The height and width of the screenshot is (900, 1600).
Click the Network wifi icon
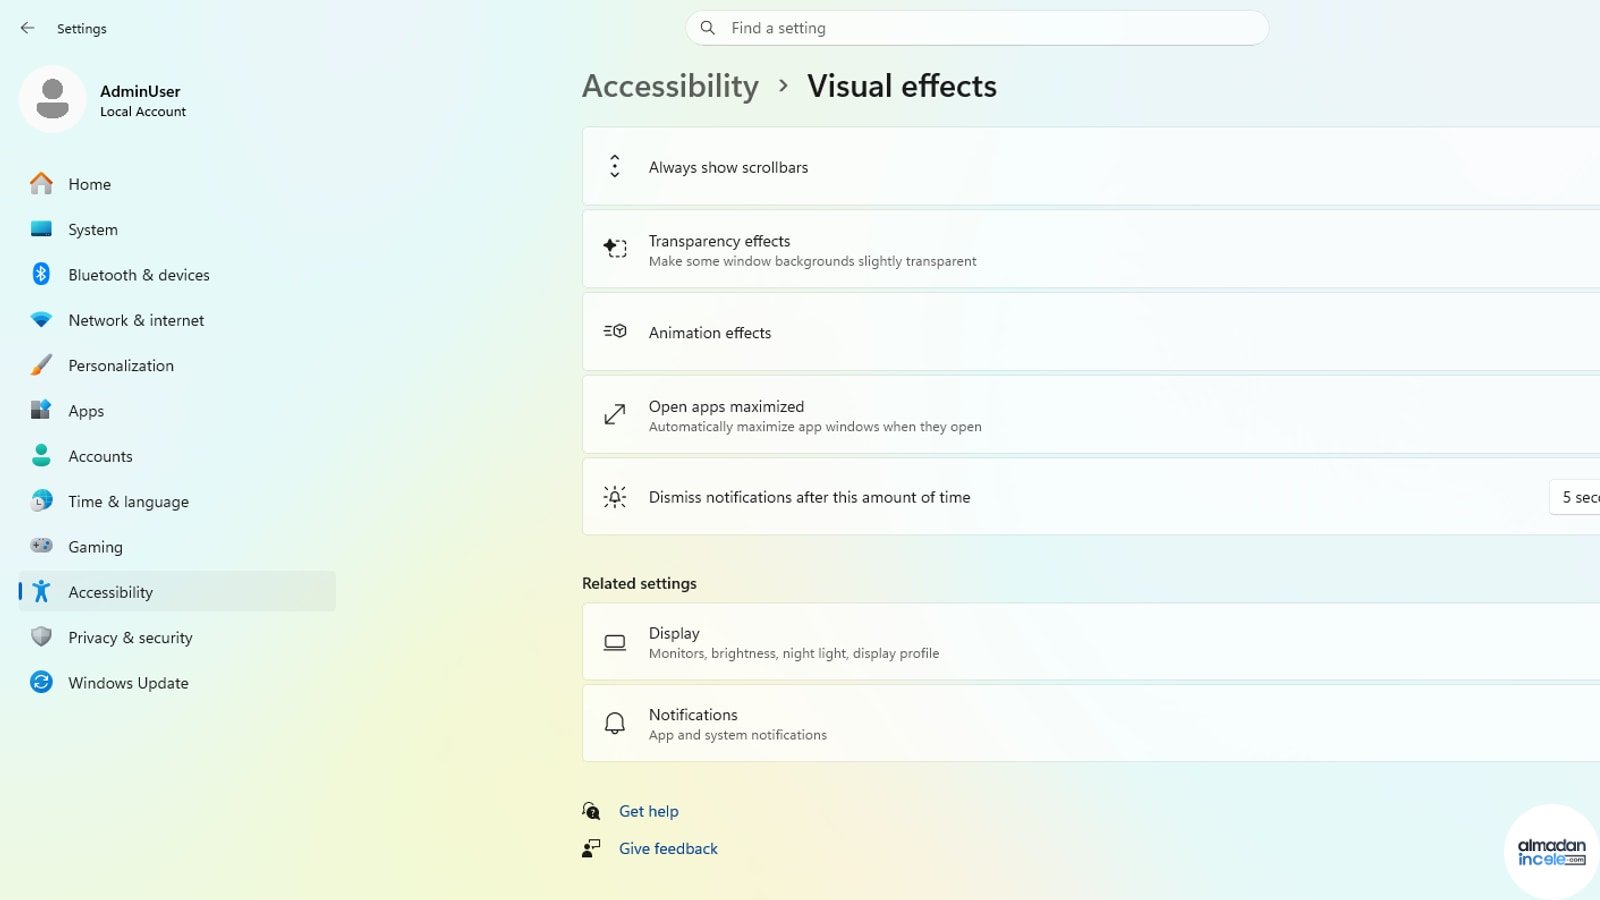(41, 320)
